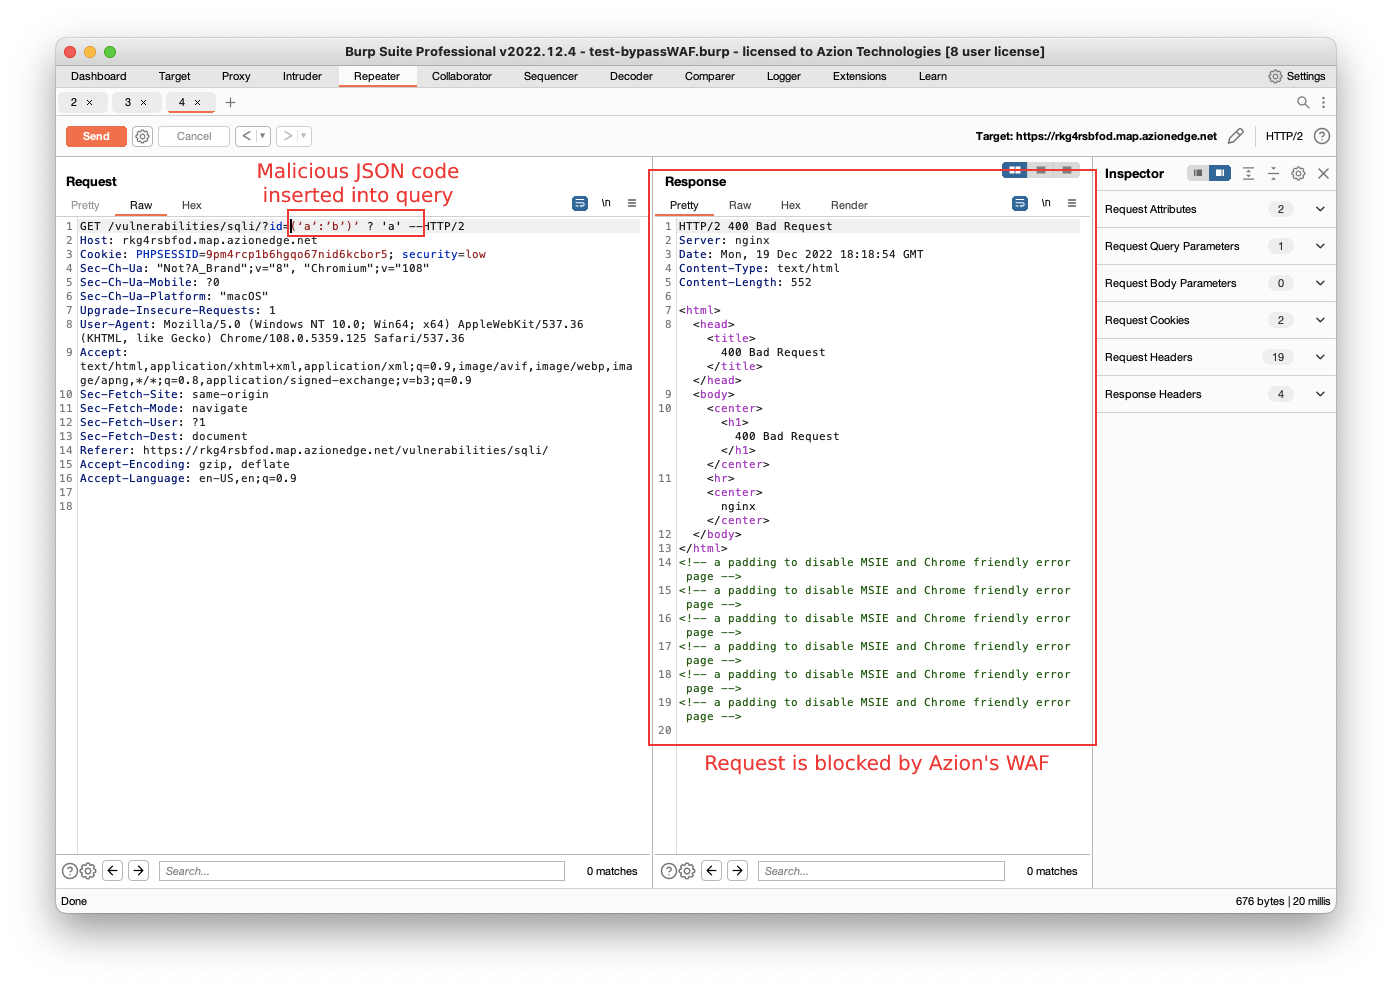Cancel the request
Image resolution: width=1392 pixels, height=987 pixels.
(x=194, y=136)
